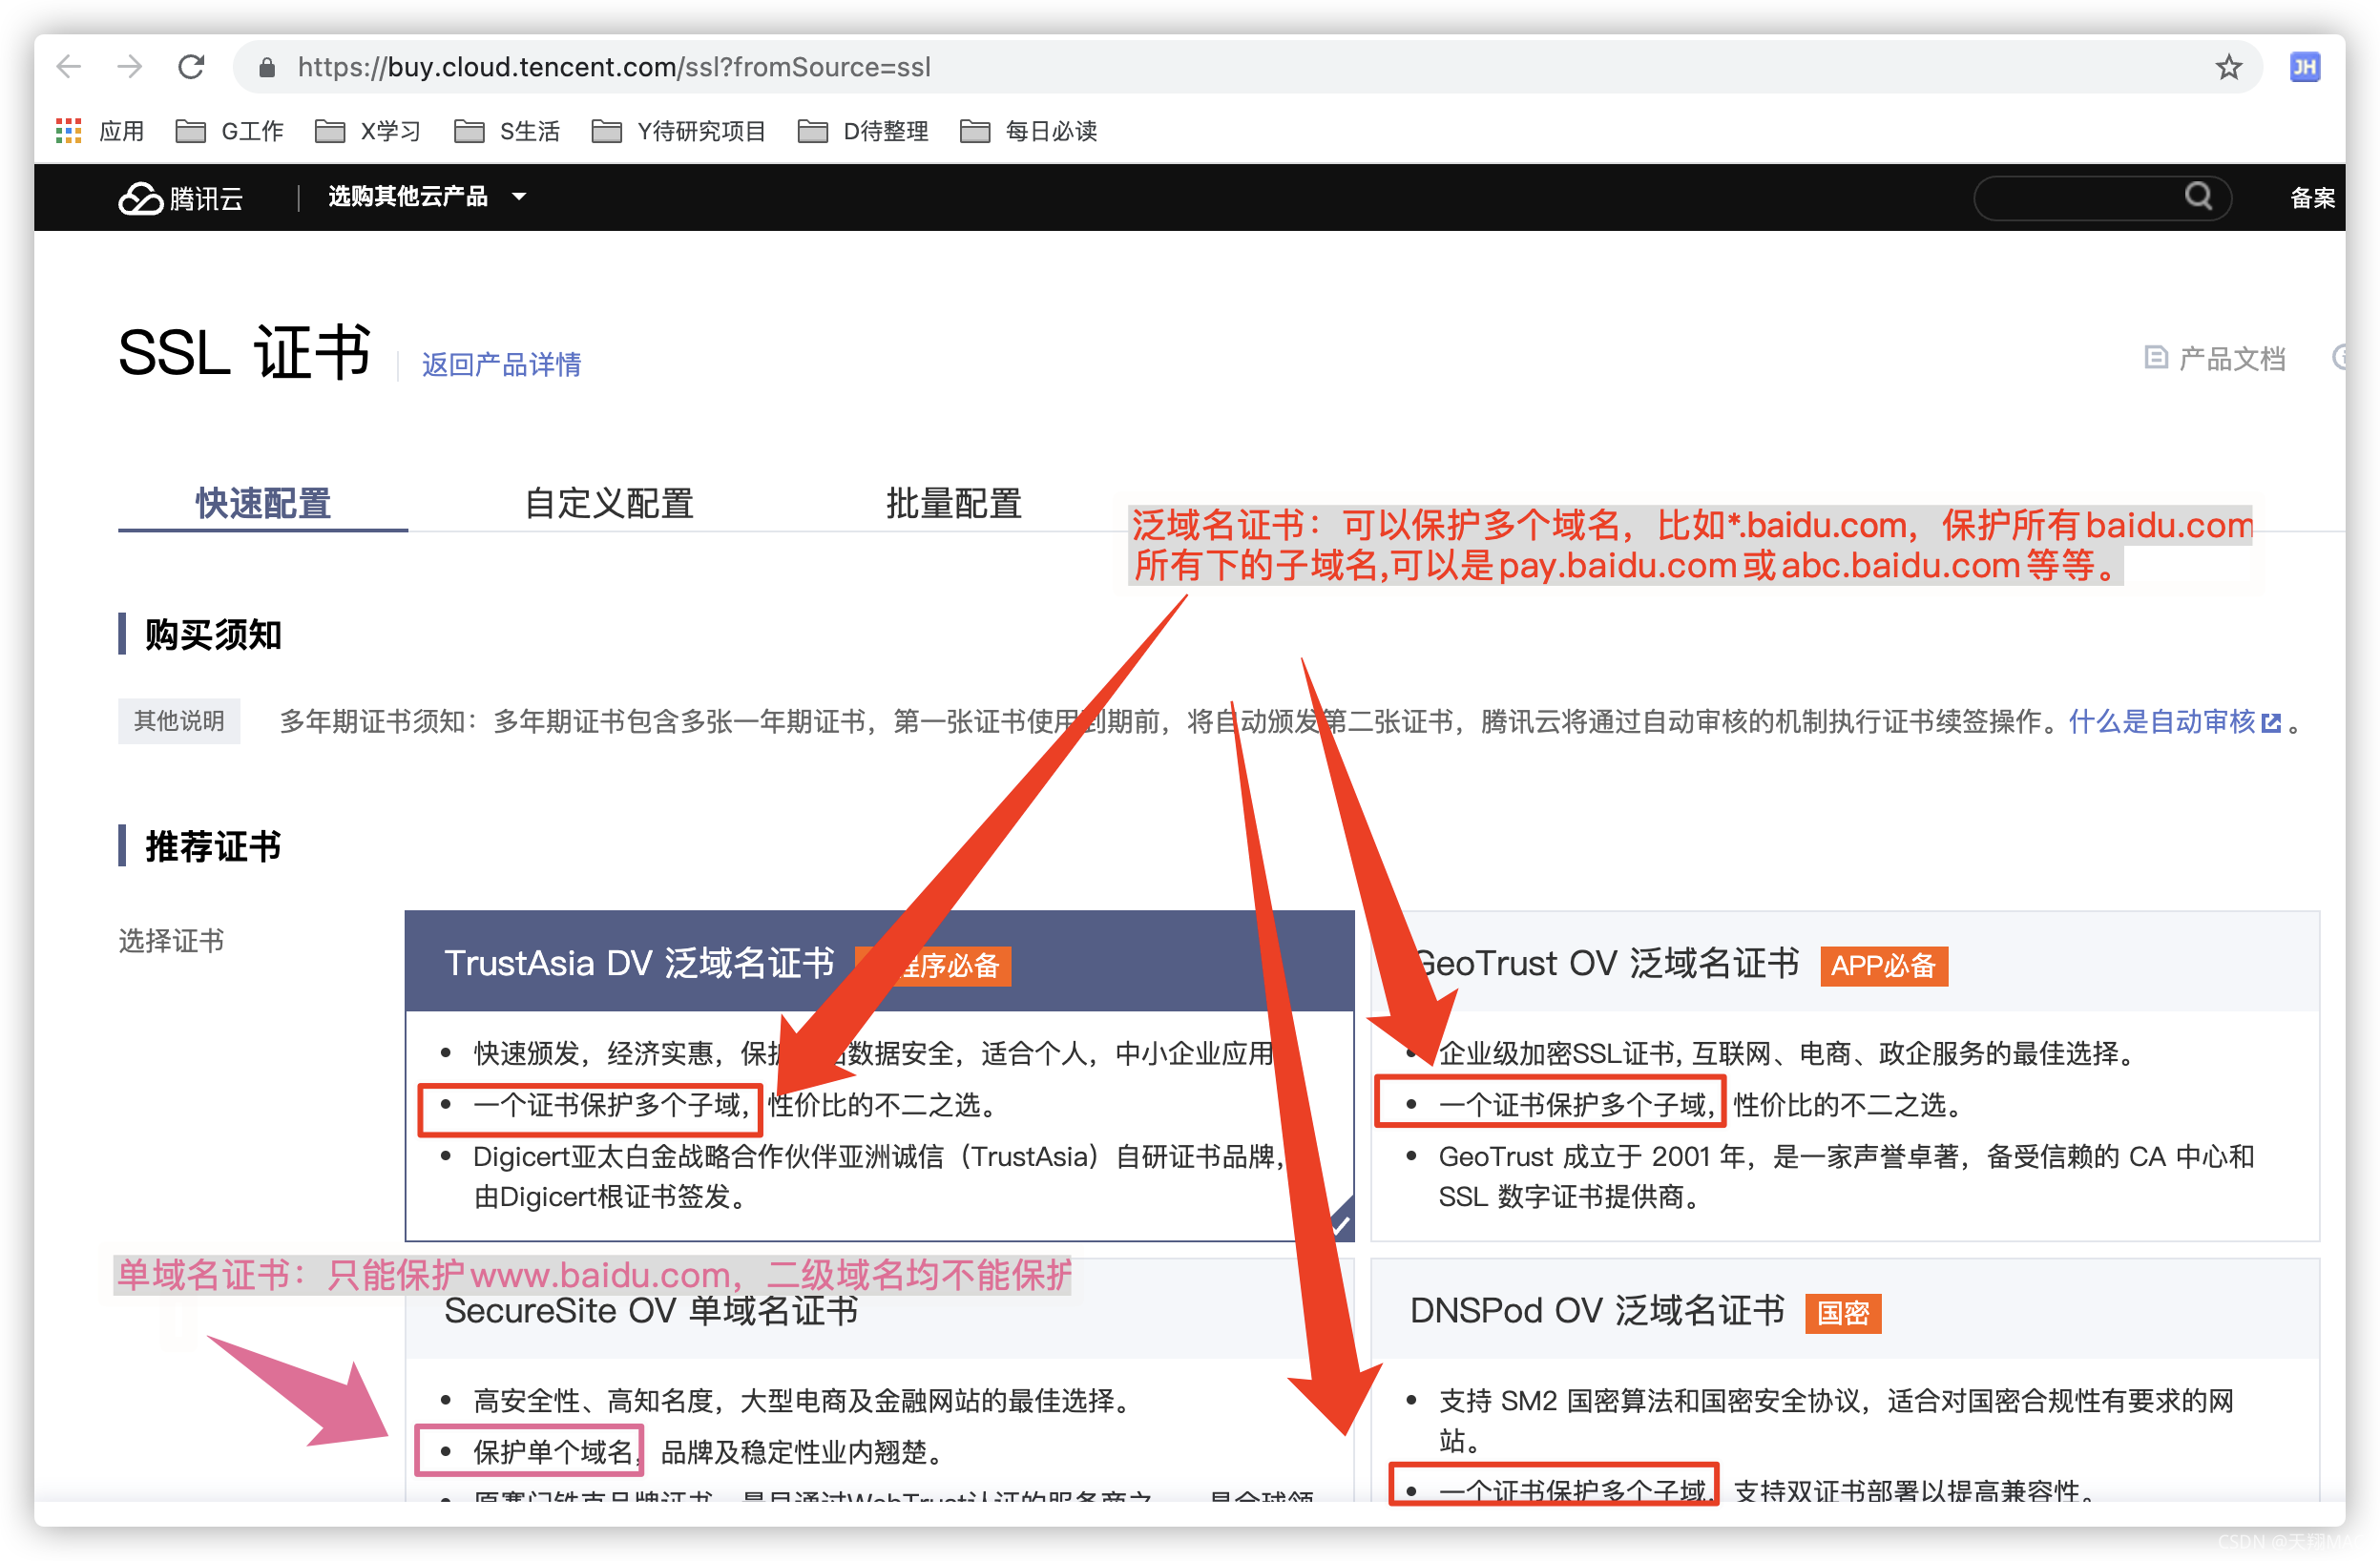Open the D待整理 bookmark folder
The image size is (2380, 1561).
pyautogui.click(x=863, y=131)
